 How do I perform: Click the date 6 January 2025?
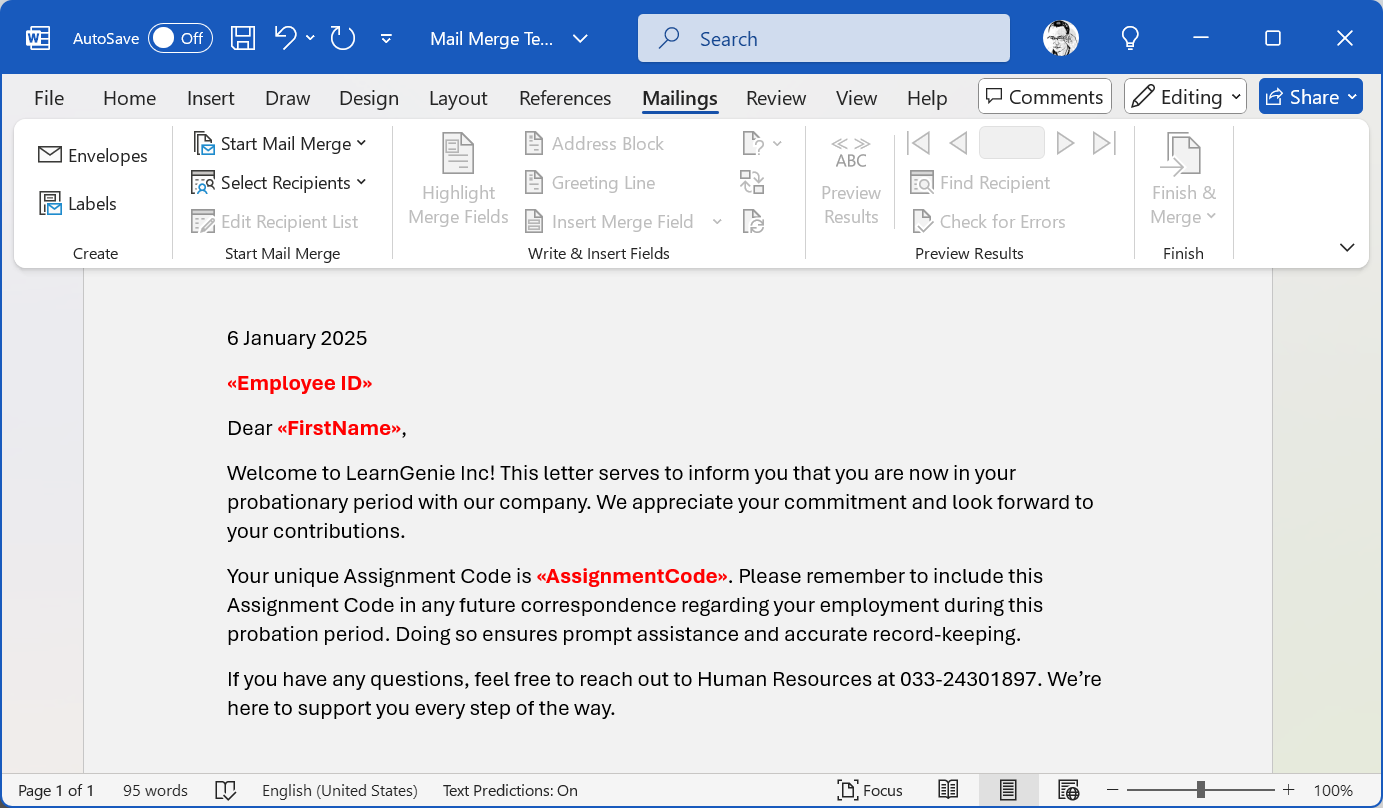coord(297,338)
